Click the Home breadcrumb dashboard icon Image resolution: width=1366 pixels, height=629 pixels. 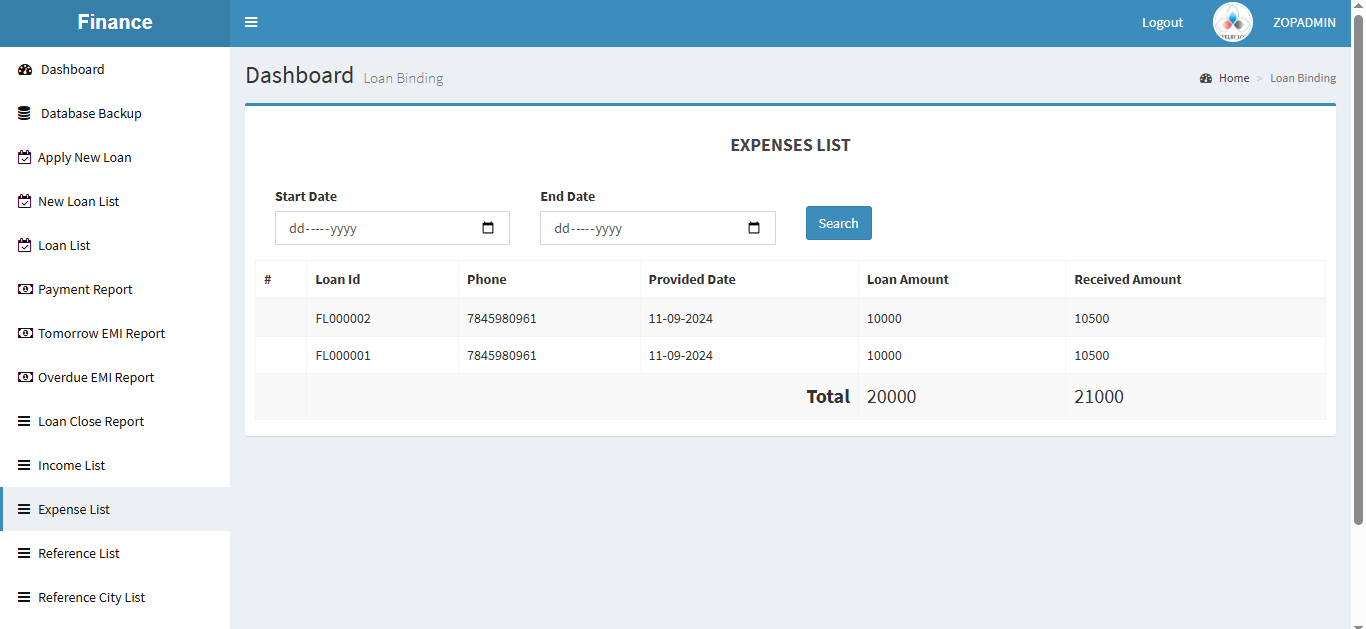coord(1206,78)
